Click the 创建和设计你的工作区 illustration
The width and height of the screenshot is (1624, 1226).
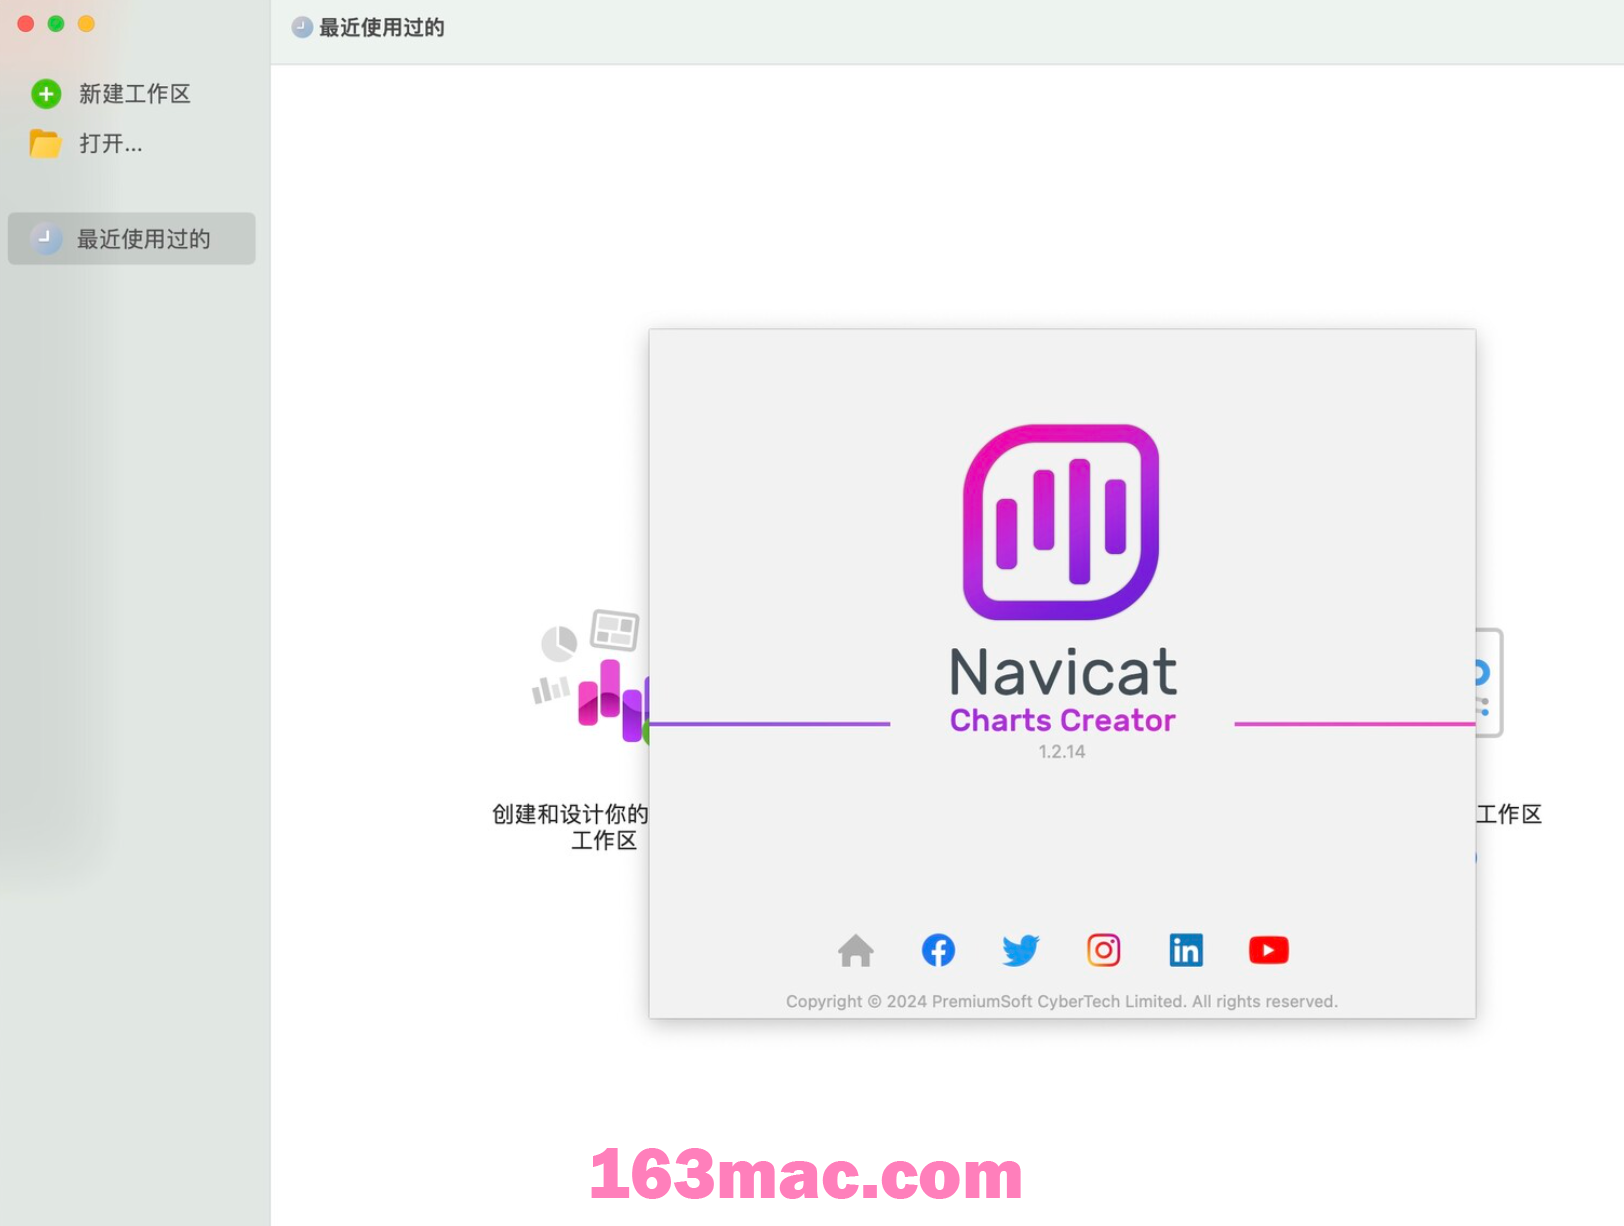(590, 676)
